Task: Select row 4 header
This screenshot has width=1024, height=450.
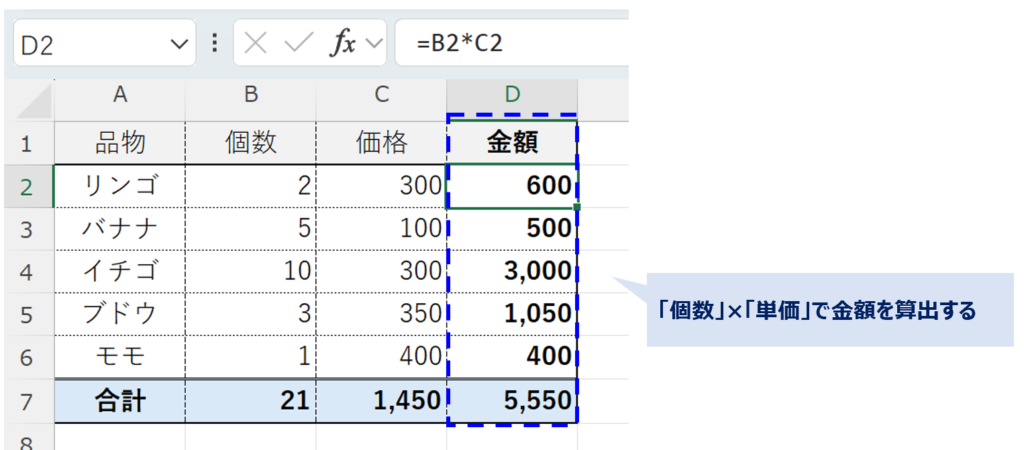Action: (x=29, y=272)
